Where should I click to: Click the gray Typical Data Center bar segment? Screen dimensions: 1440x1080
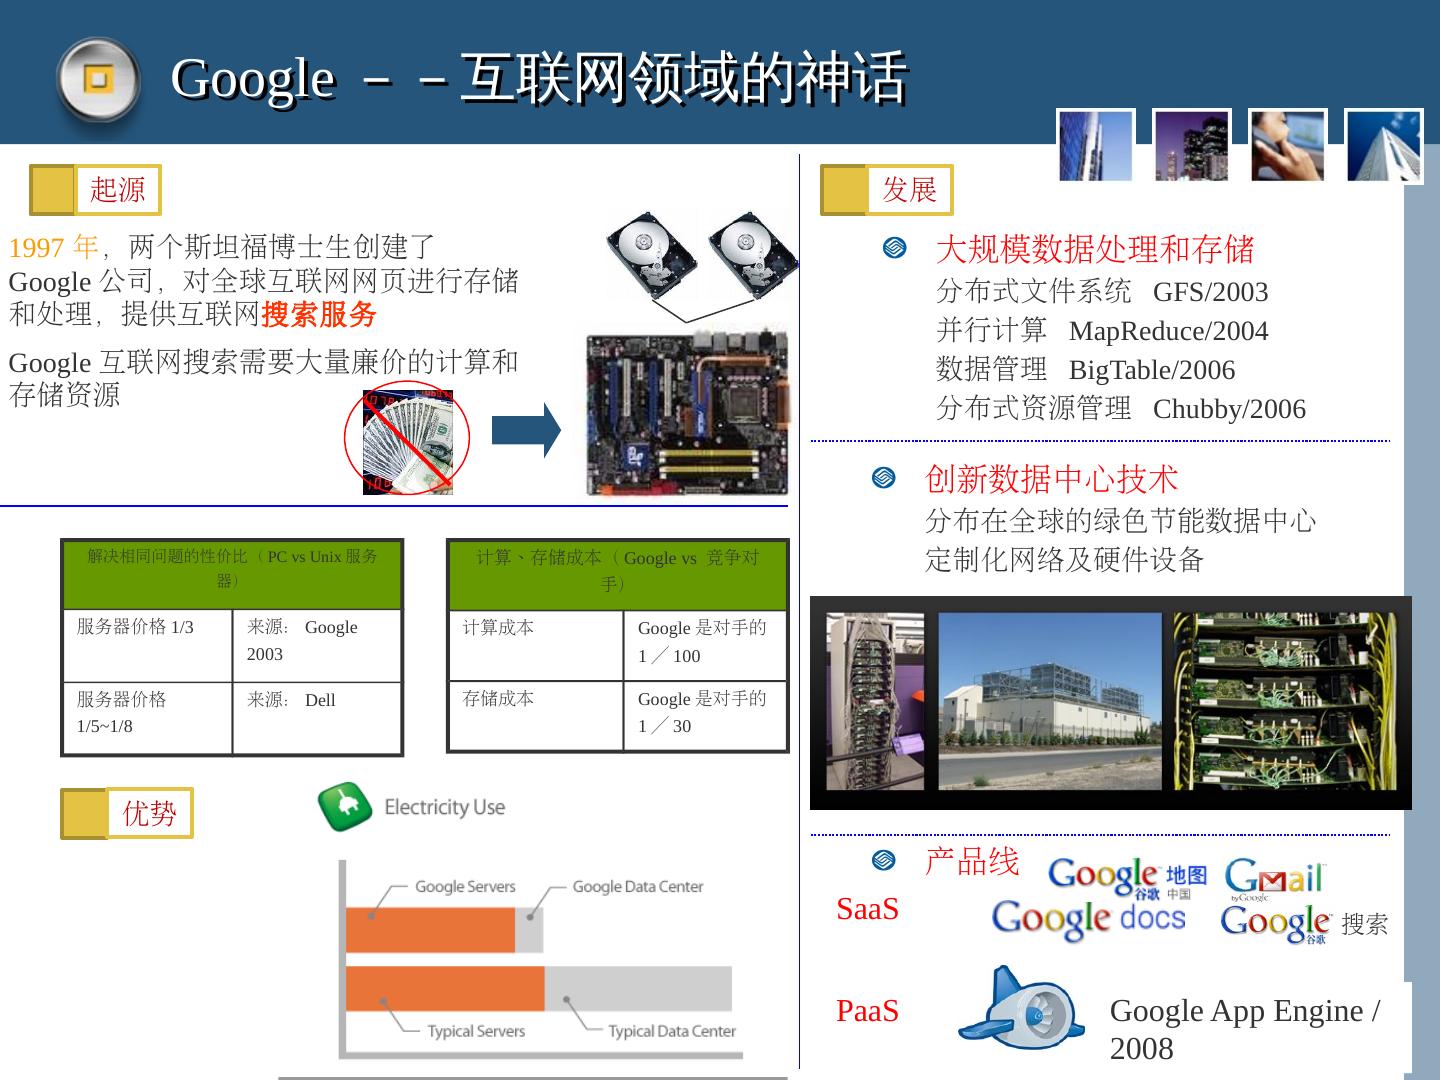638,989
